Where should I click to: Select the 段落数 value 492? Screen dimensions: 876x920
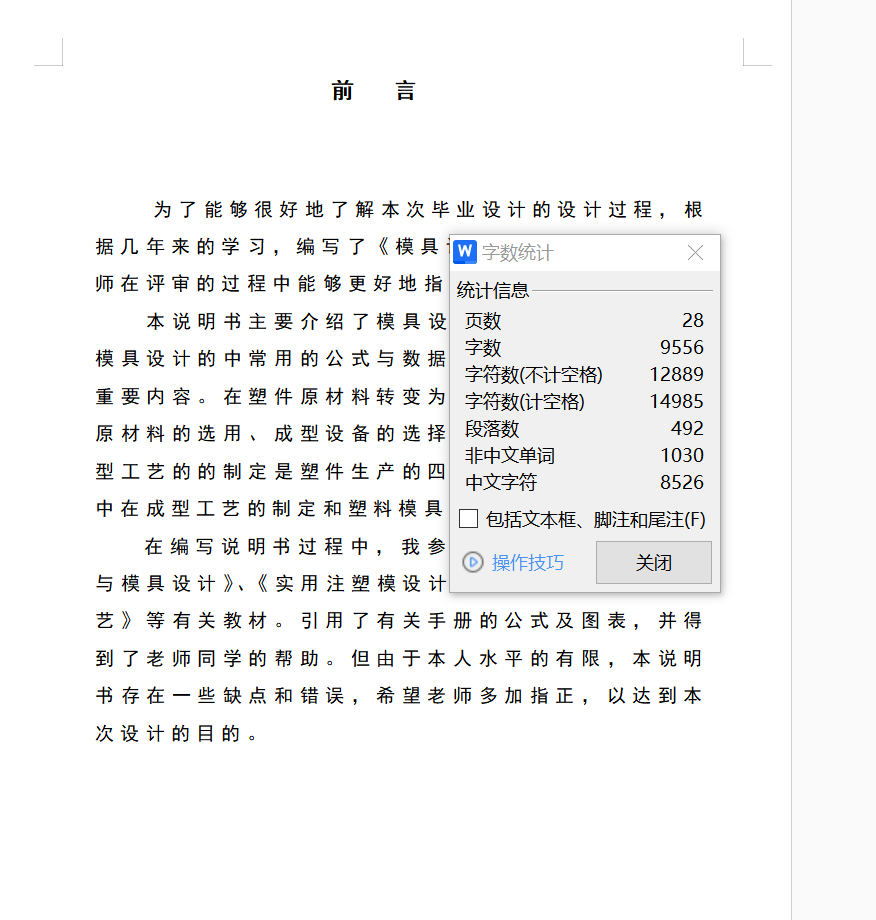[687, 429]
